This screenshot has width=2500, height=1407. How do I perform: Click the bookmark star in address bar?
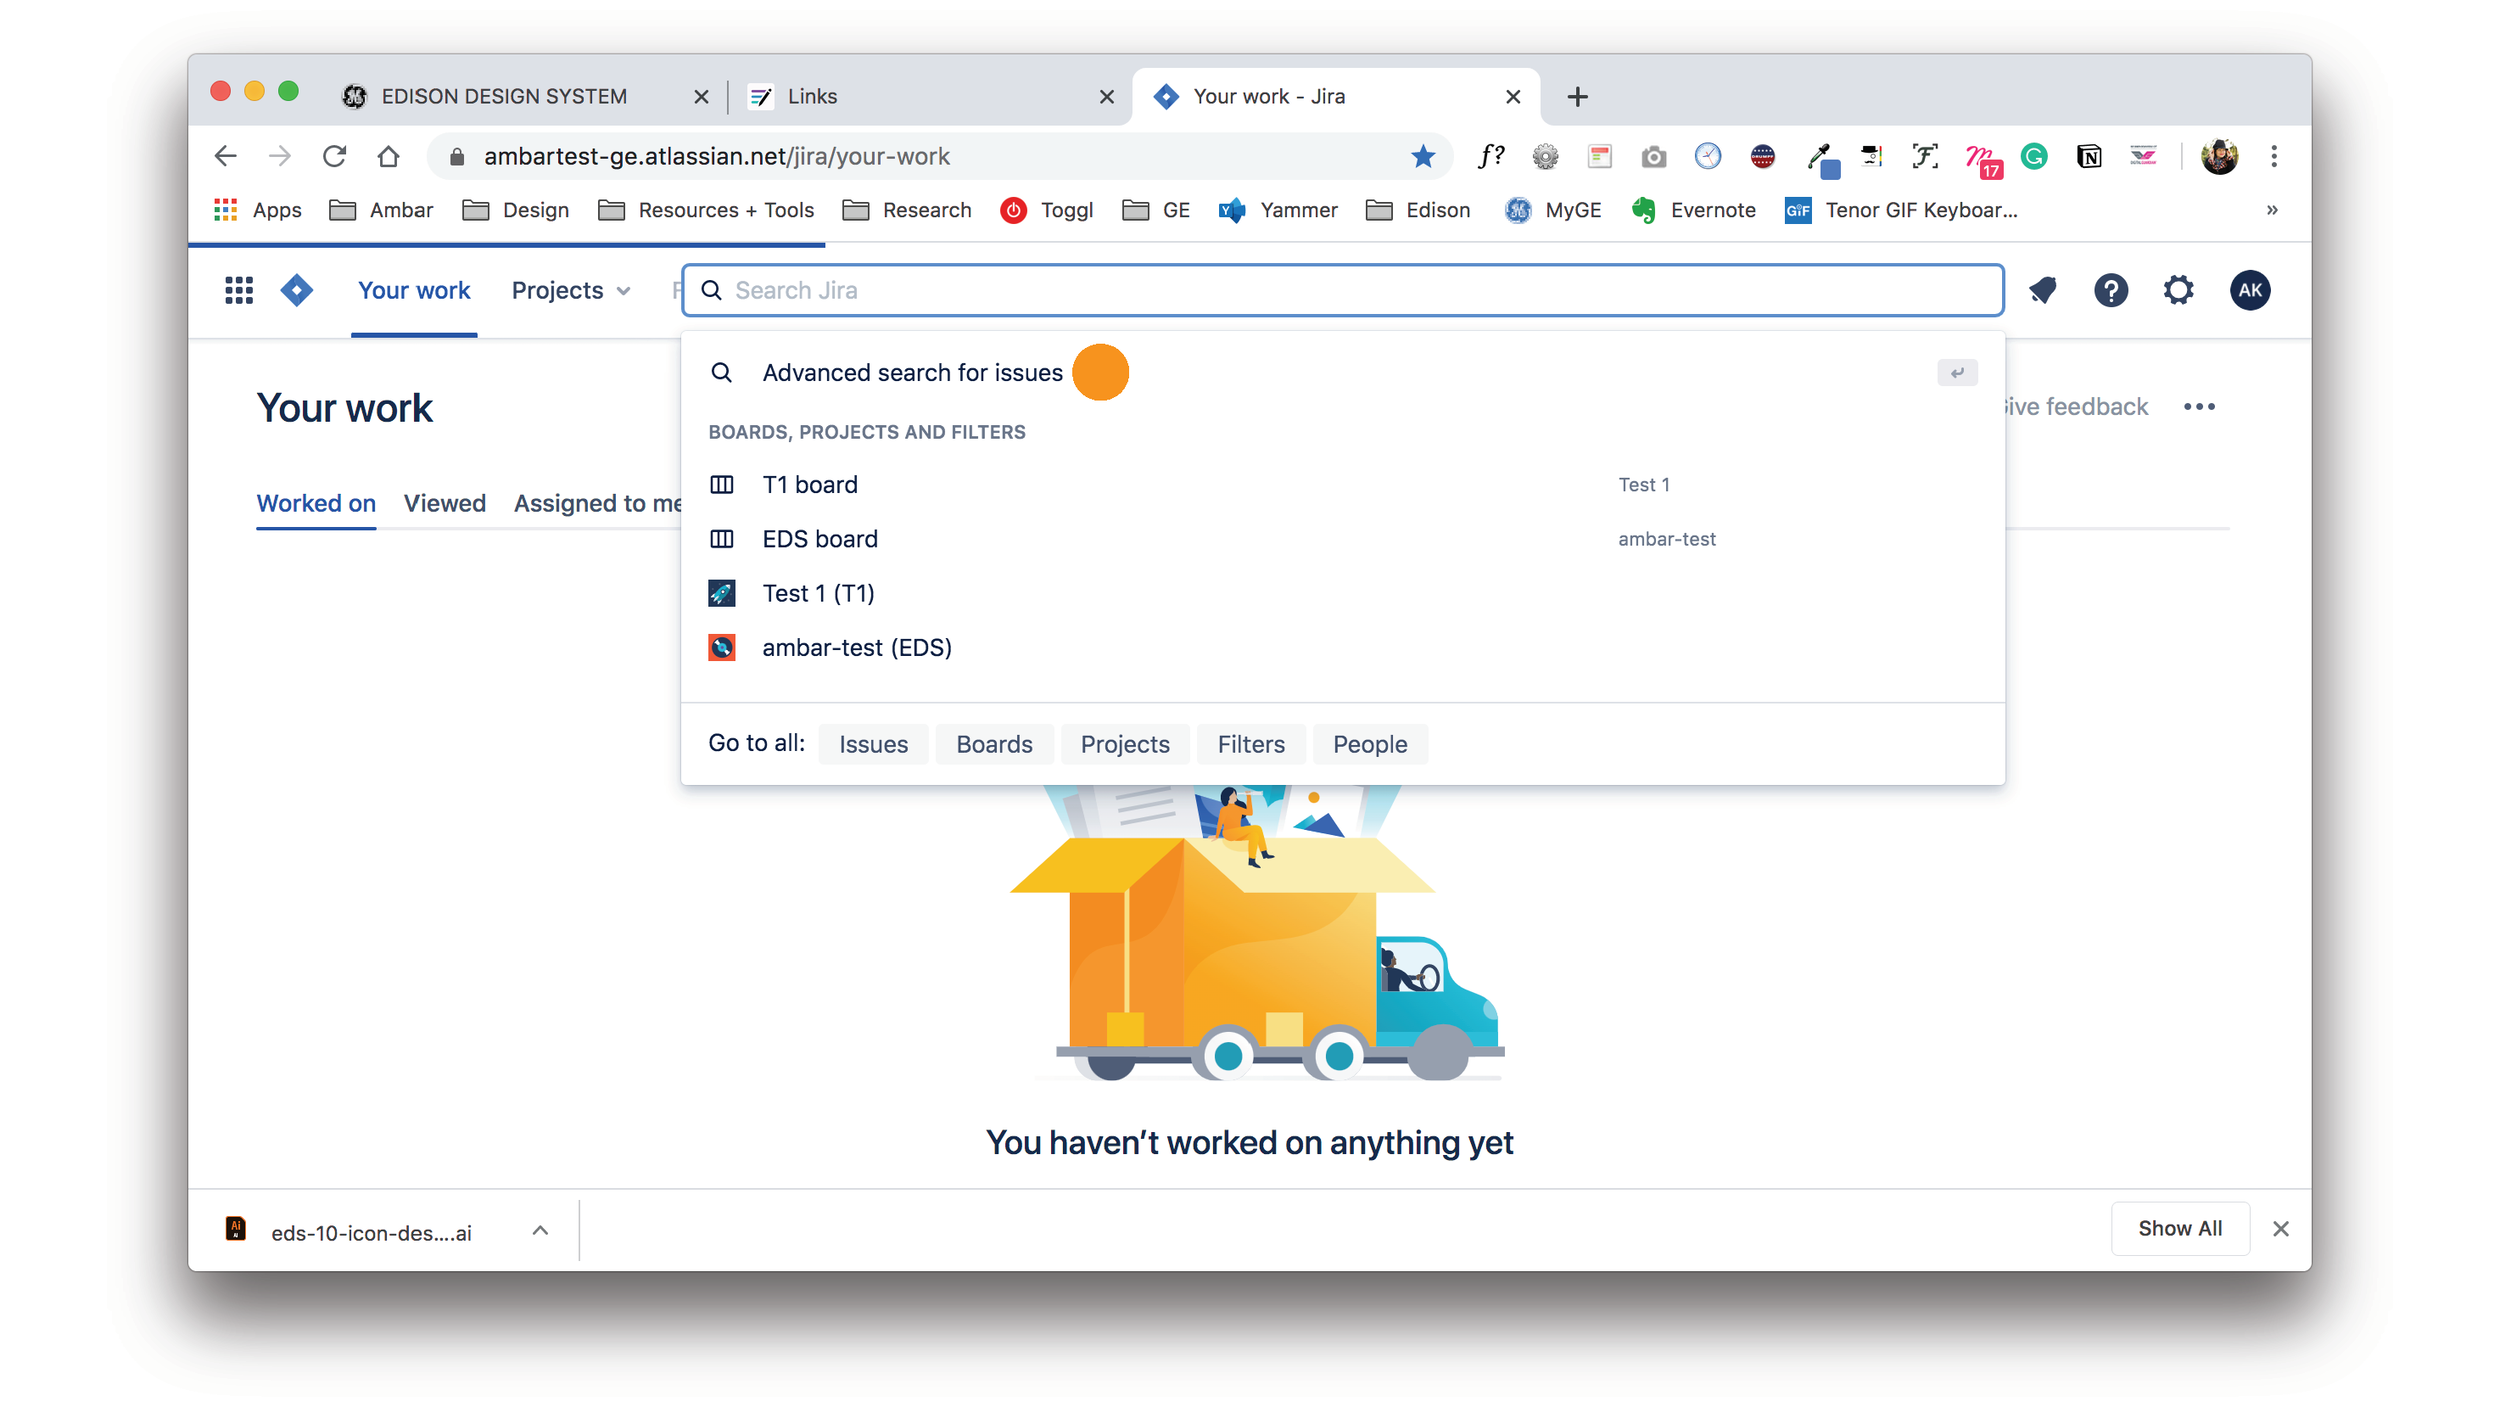click(x=1422, y=156)
